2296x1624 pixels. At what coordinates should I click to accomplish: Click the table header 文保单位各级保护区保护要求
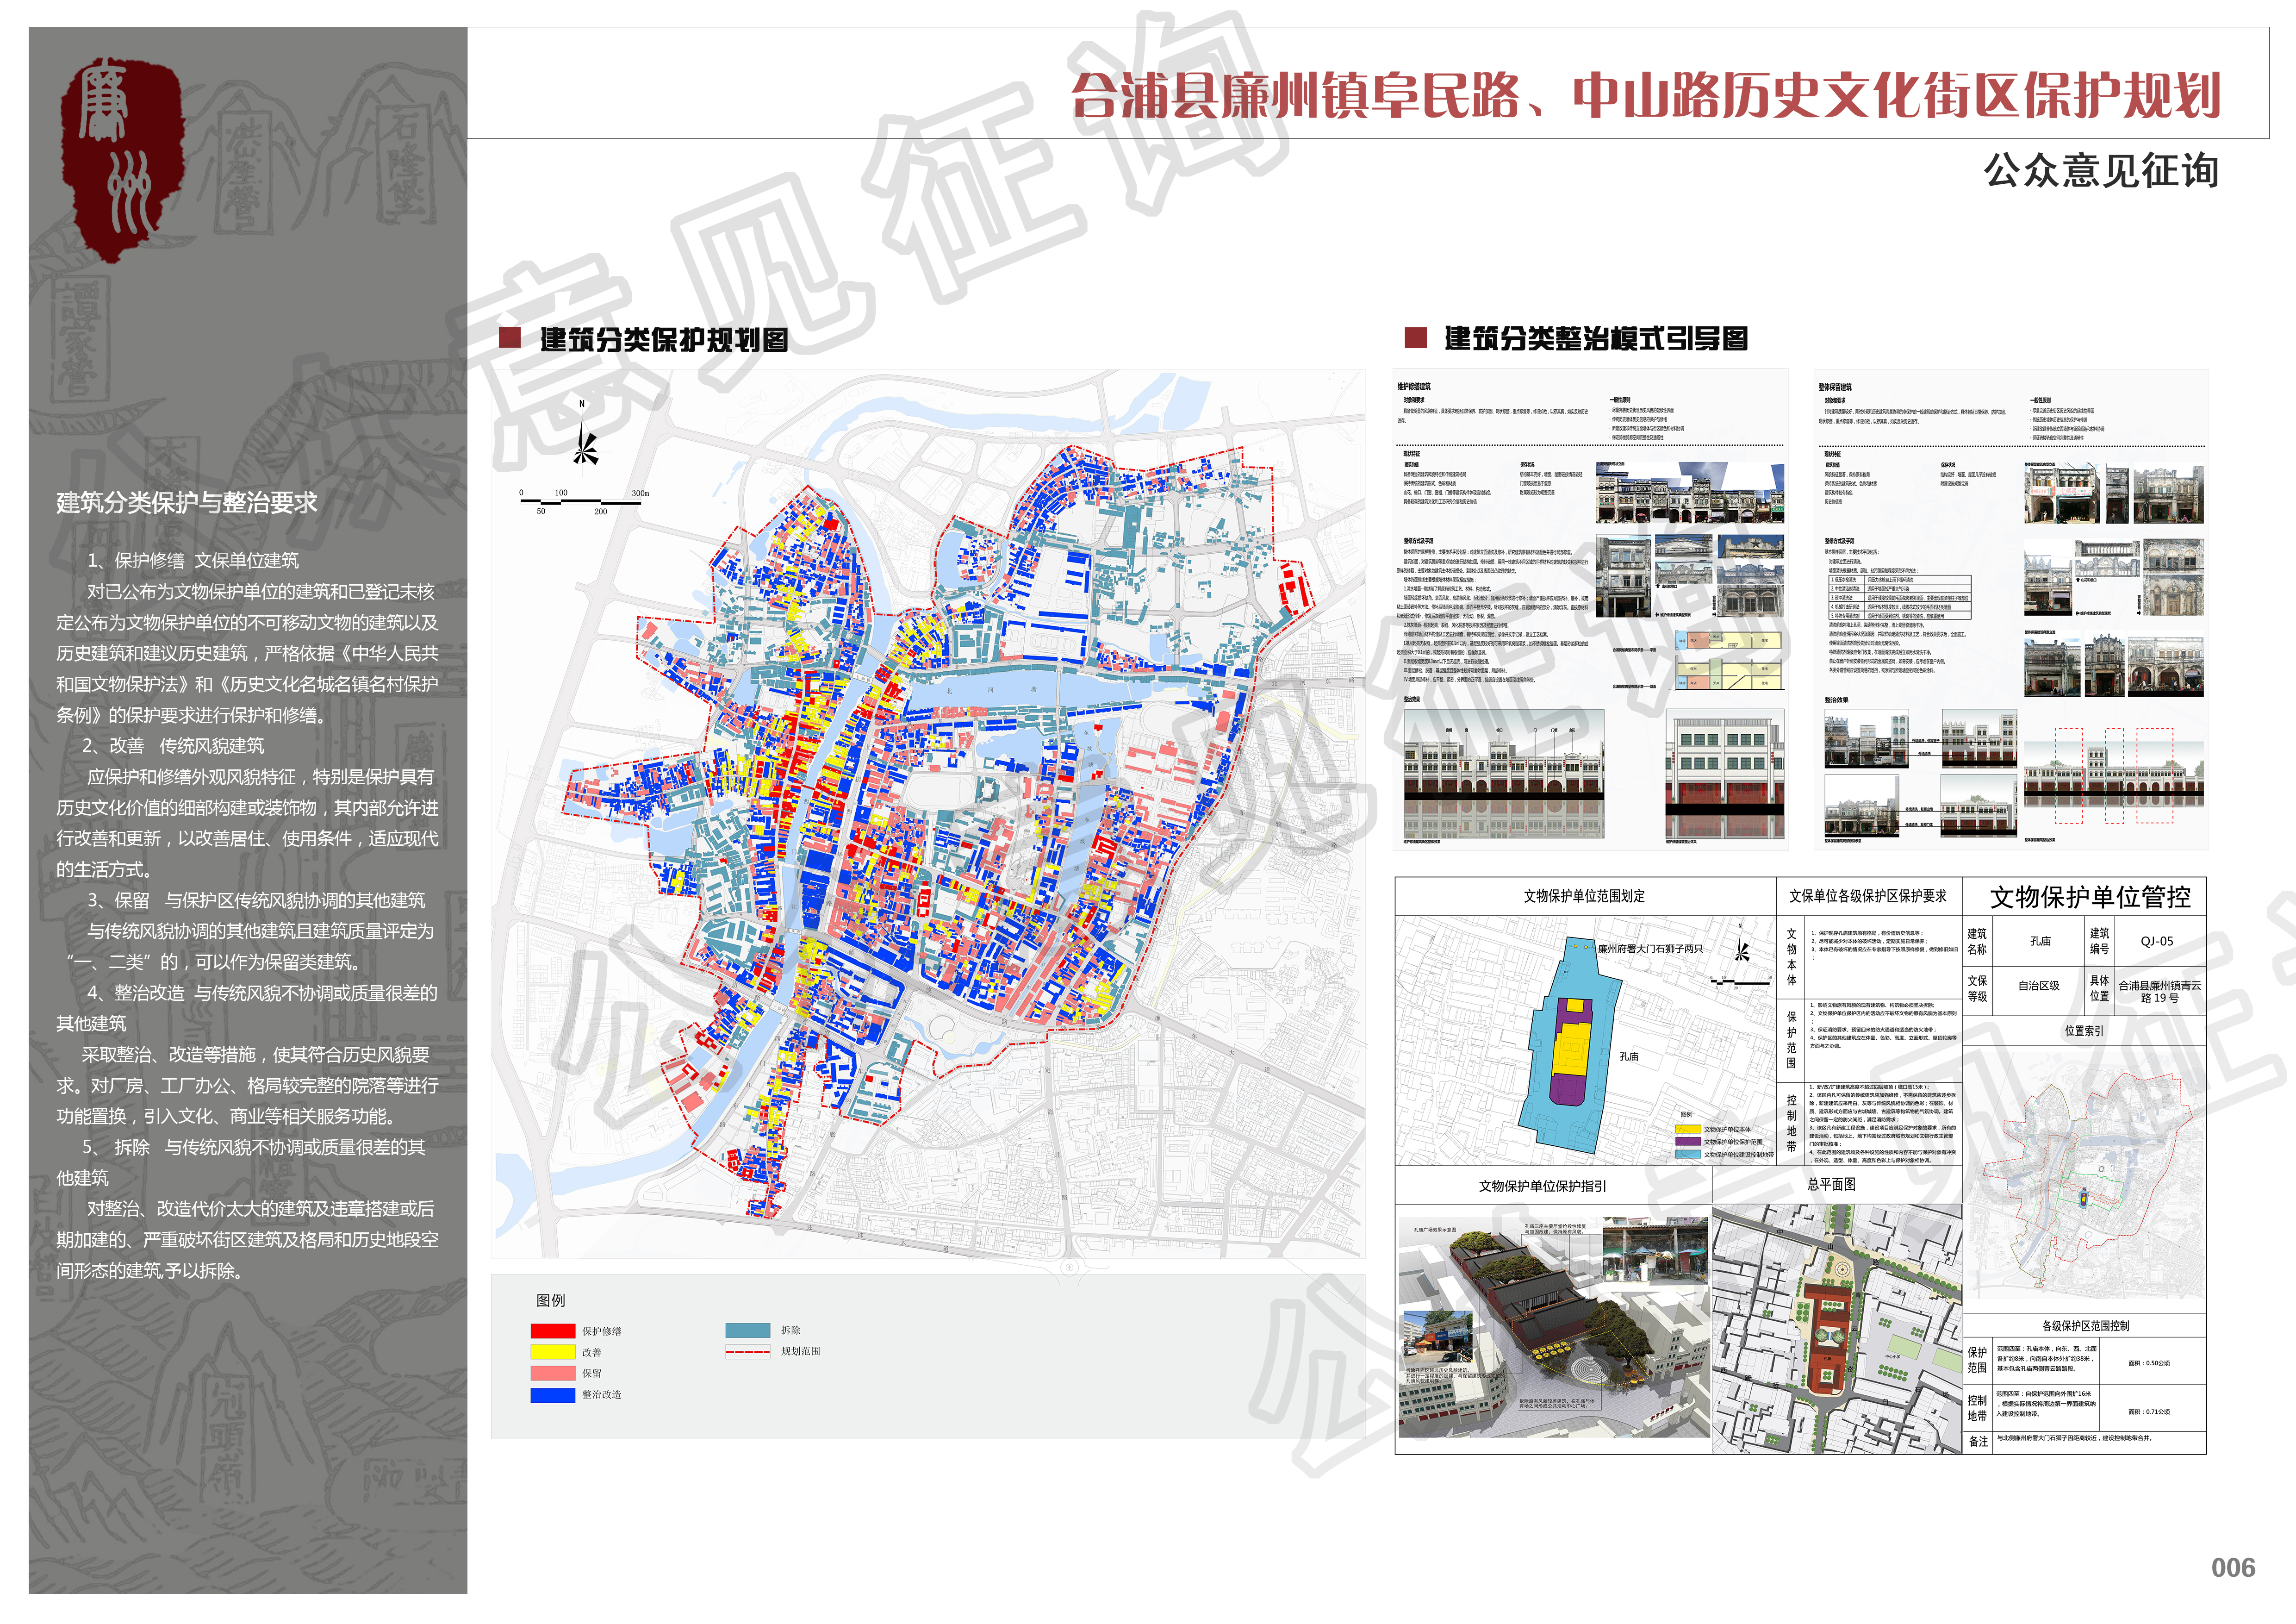tap(1868, 896)
